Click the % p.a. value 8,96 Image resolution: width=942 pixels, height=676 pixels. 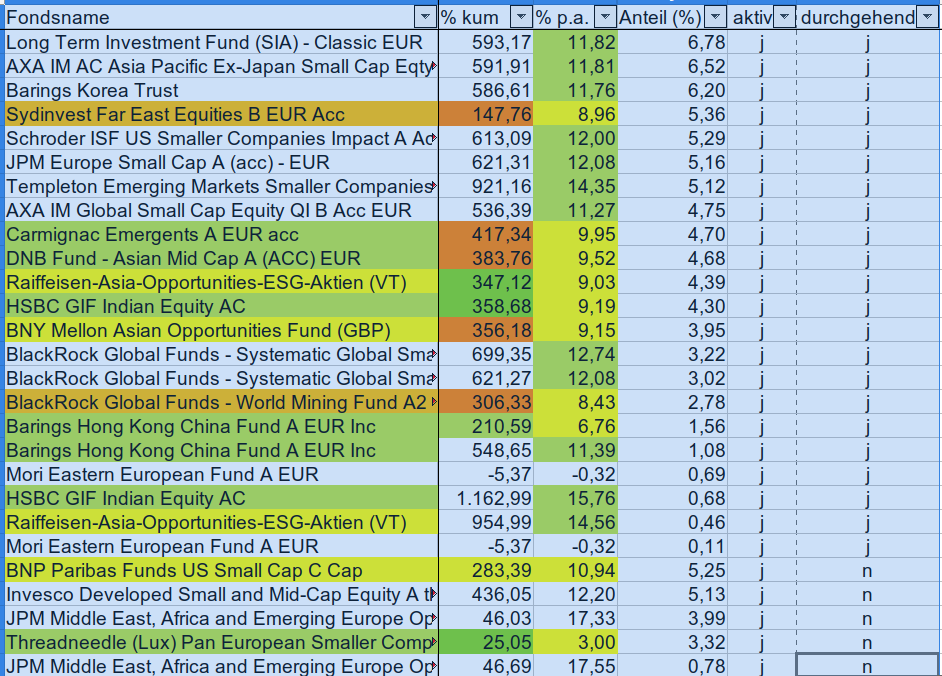[576, 114]
